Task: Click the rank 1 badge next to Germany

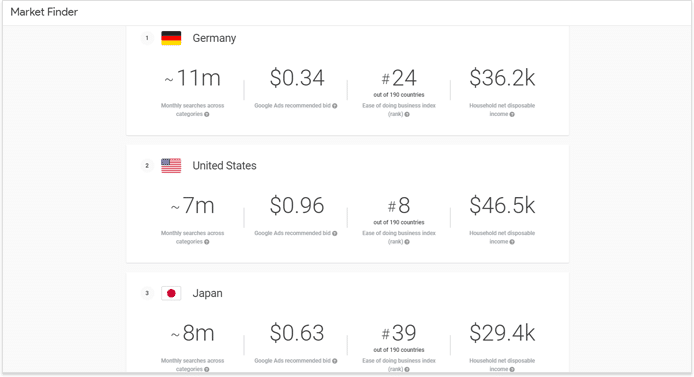Action: pos(147,38)
